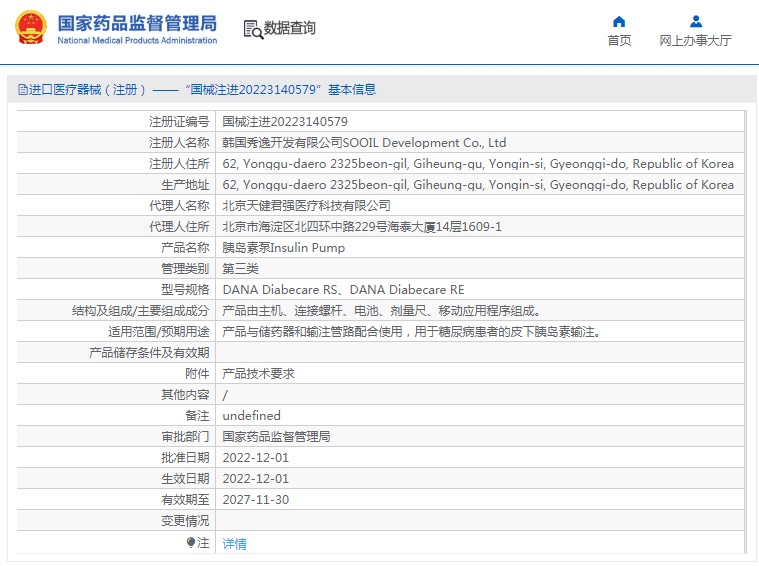Click National Medical Products Administration subtitle
This screenshot has width=759, height=566.
(137, 41)
